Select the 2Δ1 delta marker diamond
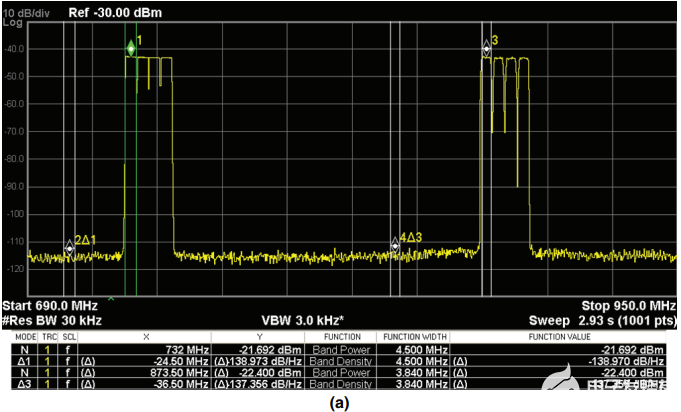This screenshot has width=681, height=412. click(69, 248)
